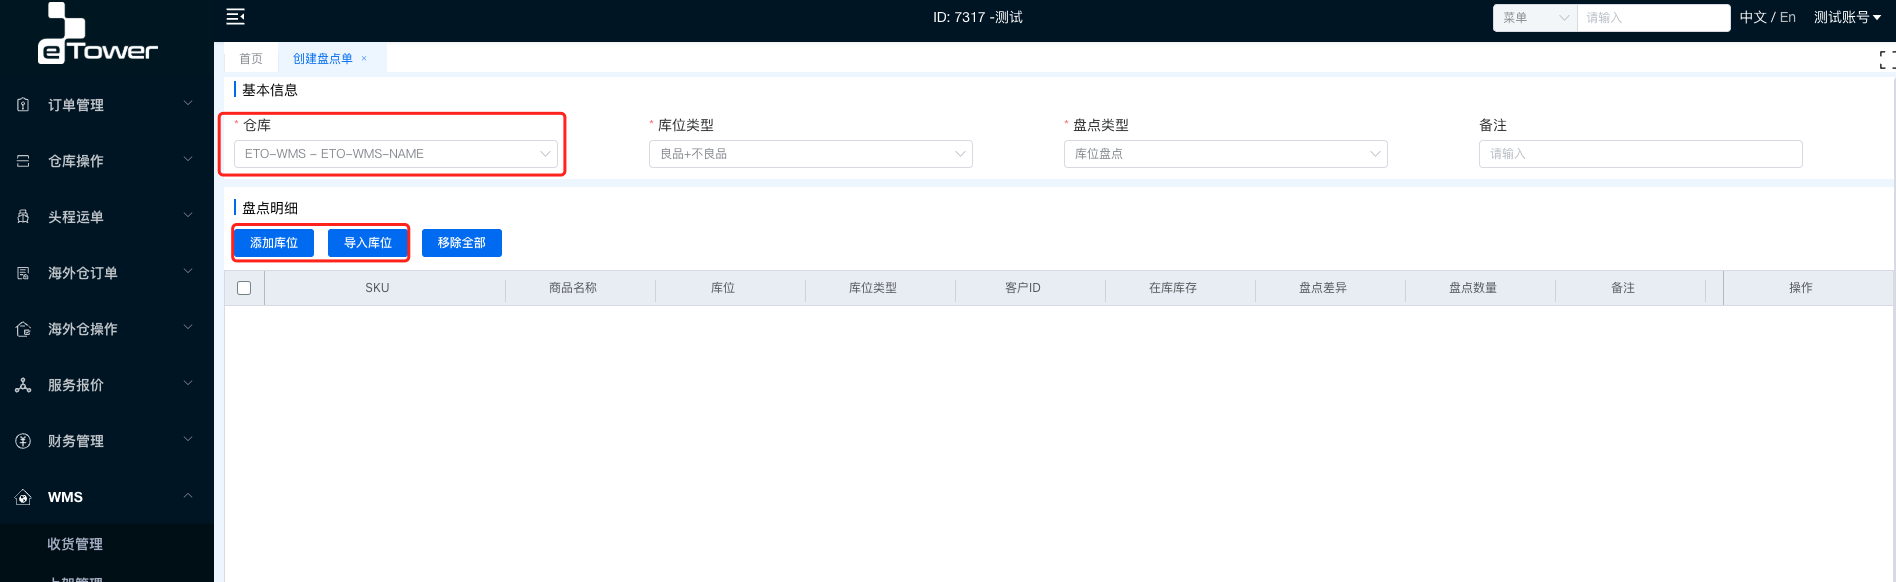Open the 盘点类型 dropdown
1896x582 pixels.
[x=1225, y=154]
